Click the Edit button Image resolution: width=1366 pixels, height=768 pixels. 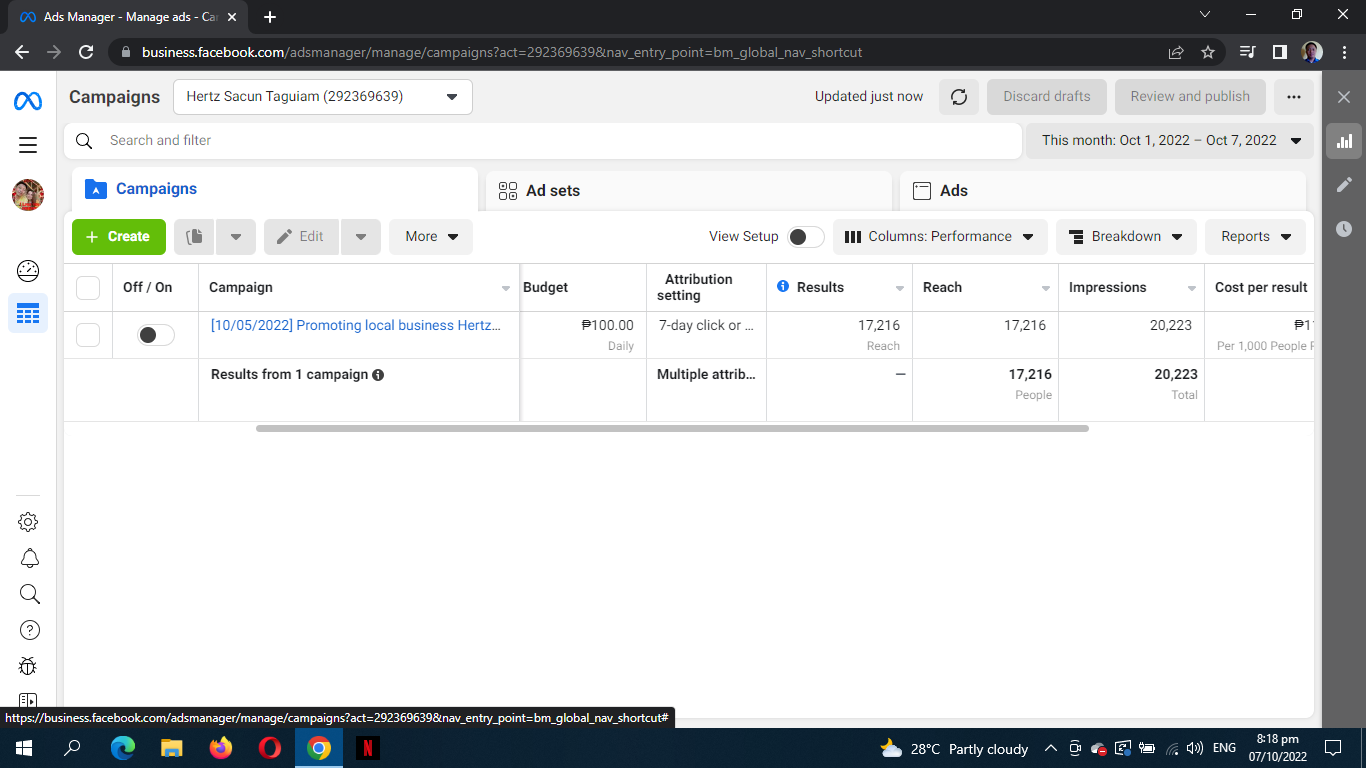click(302, 237)
